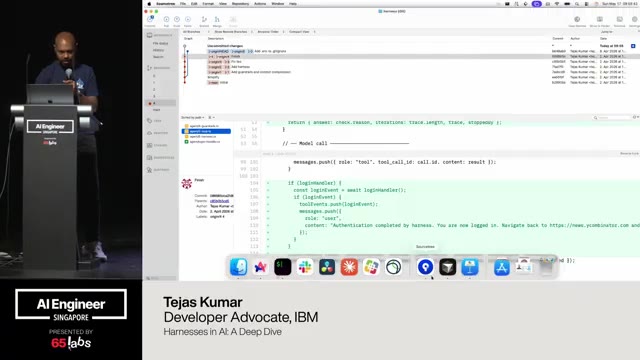Click the Author column header
Viewport: 640px width, 360px height.
pos(575,39)
